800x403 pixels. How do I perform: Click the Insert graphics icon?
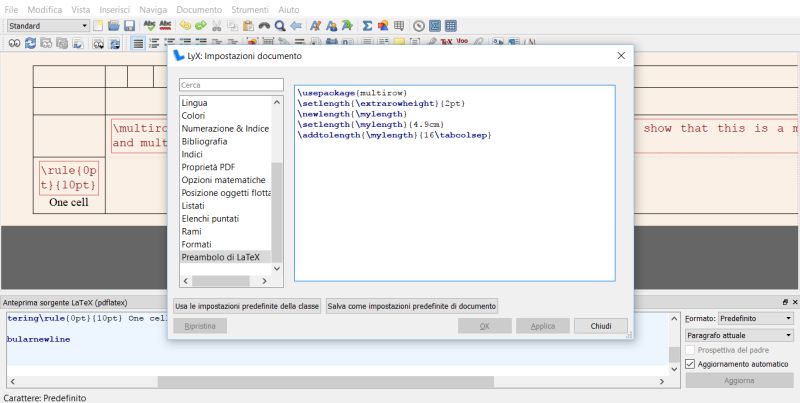coord(383,26)
